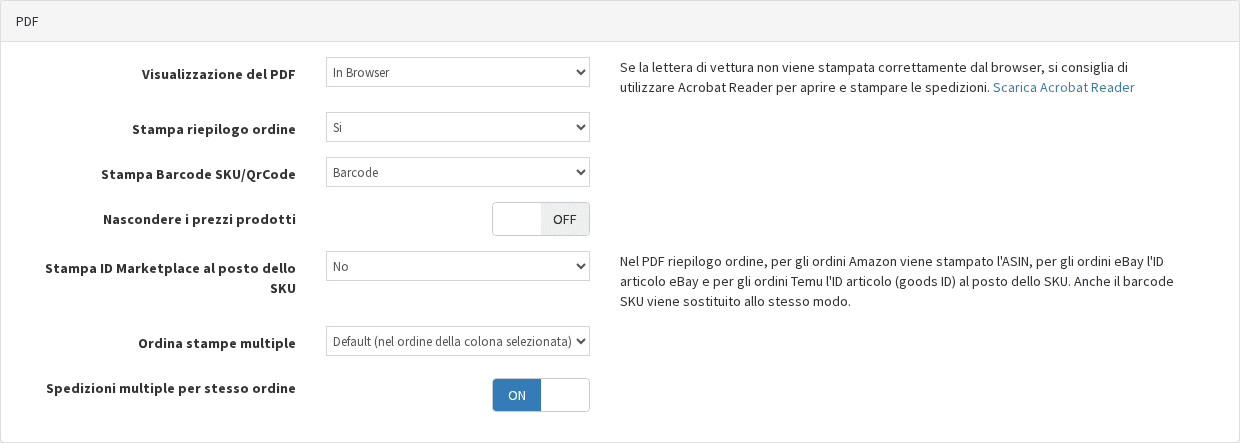Open the Ordina stampe multiple dropdown
Viewport: 1240px width, 443px height.
coord(457,341)
